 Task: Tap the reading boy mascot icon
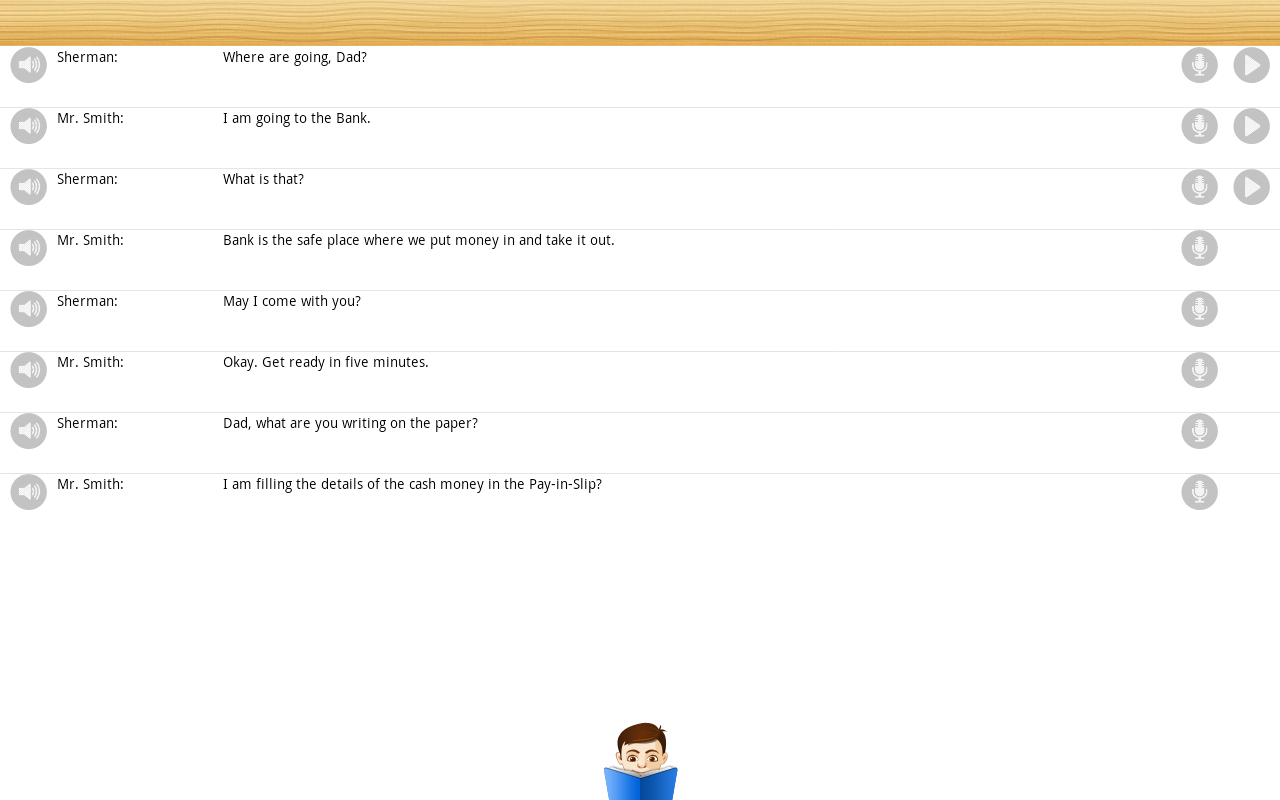[x=641, y=761]
